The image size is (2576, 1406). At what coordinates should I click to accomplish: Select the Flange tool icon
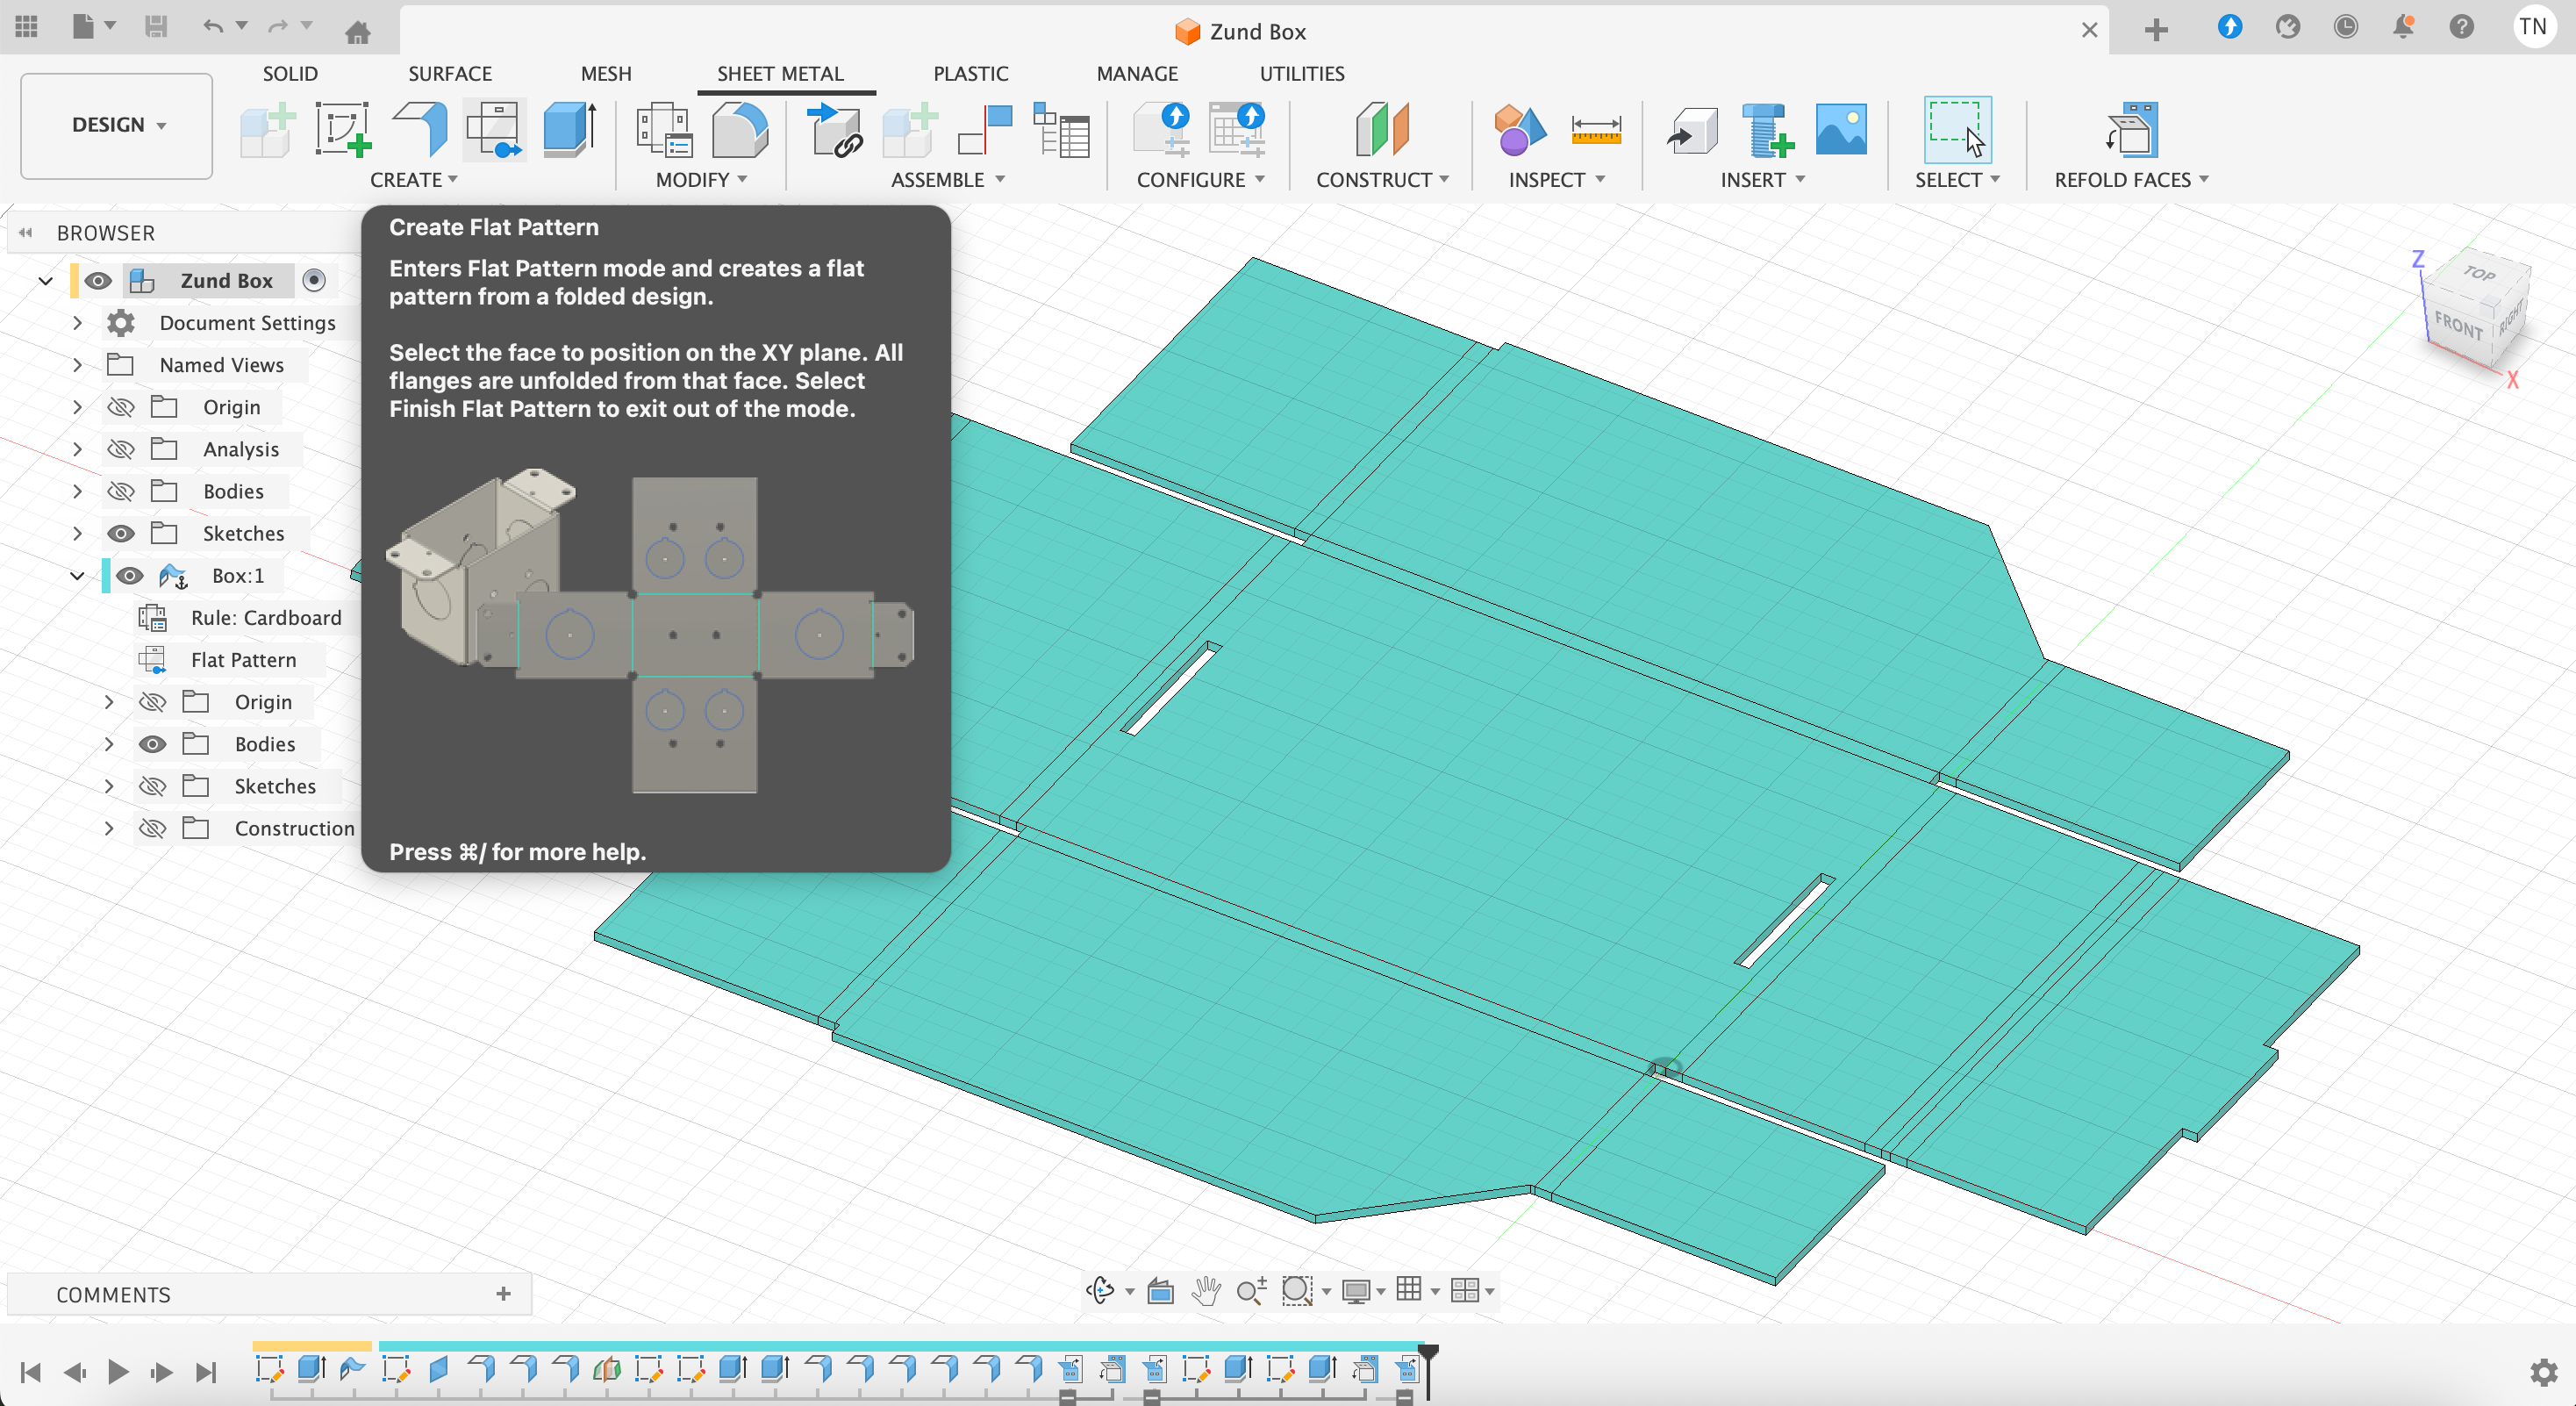tap(422, 129)
